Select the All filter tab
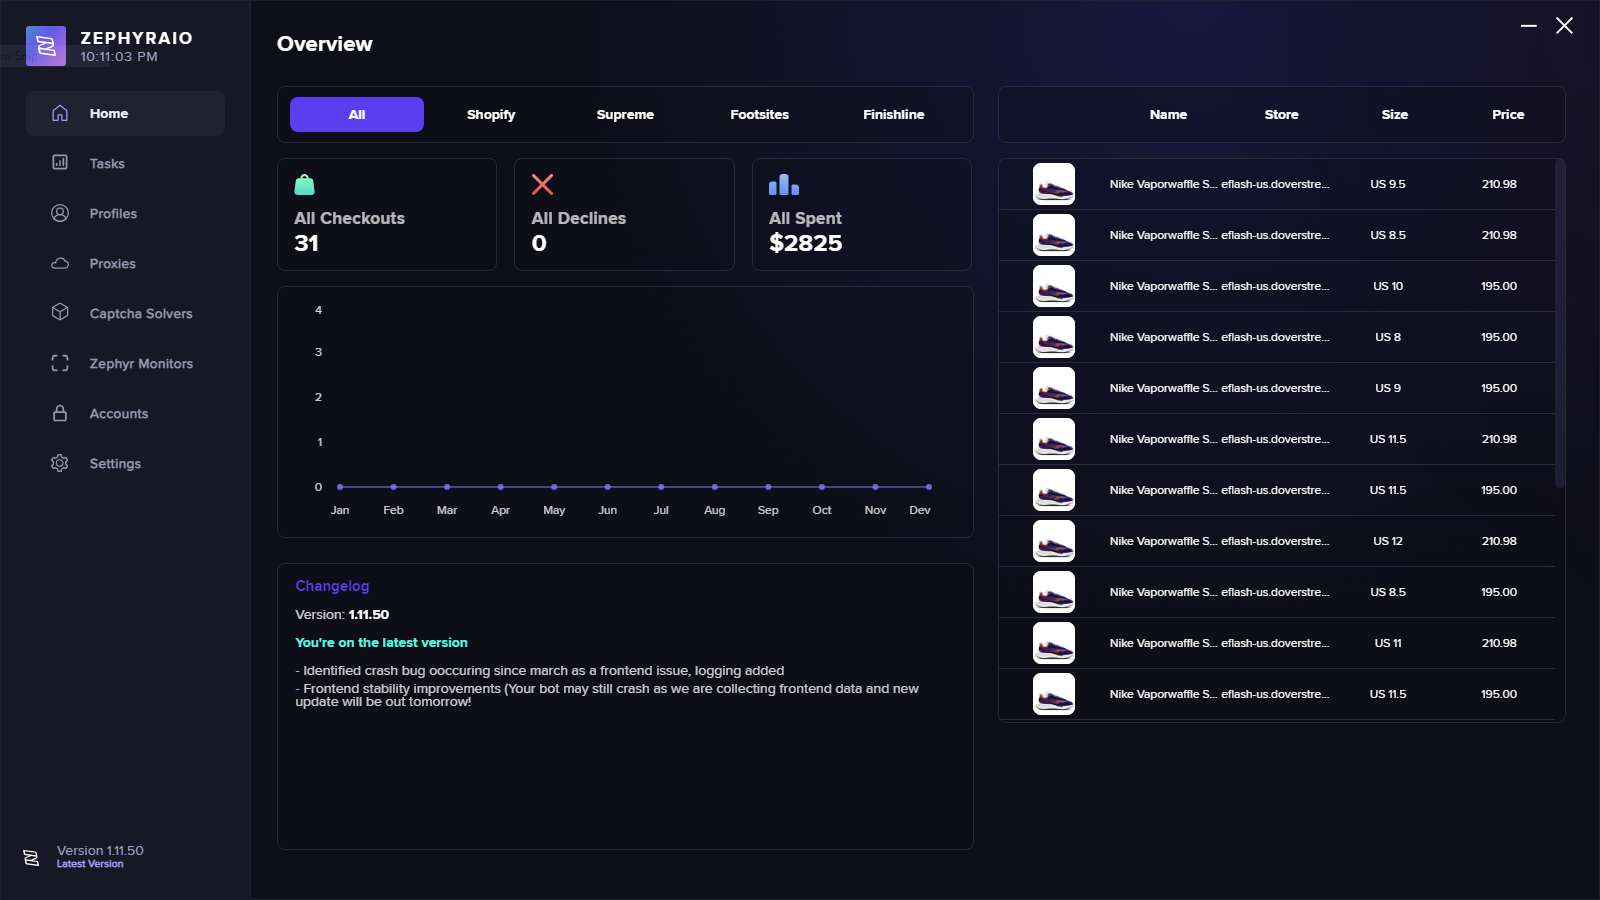This screenshot has width=1600, height=900. tap(357, 114)
